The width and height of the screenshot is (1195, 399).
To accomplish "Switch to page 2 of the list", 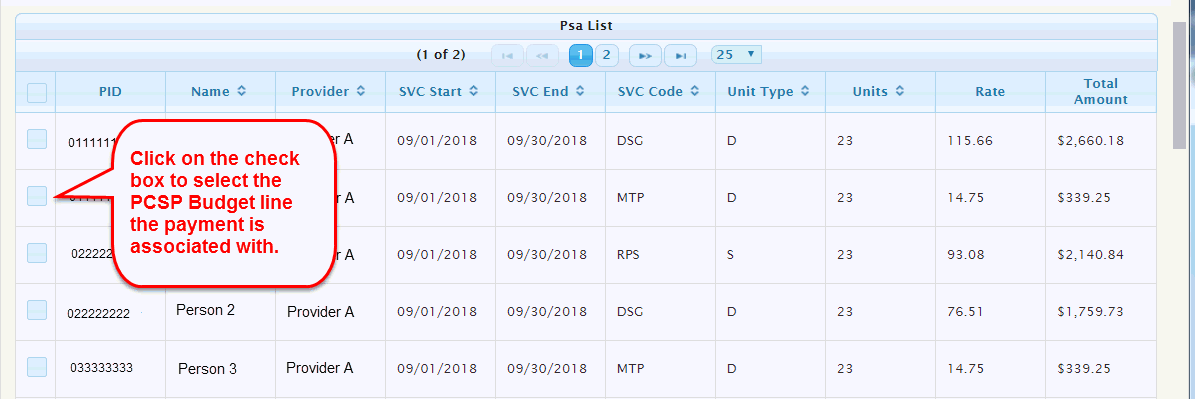I will click(x=607, y=55).
